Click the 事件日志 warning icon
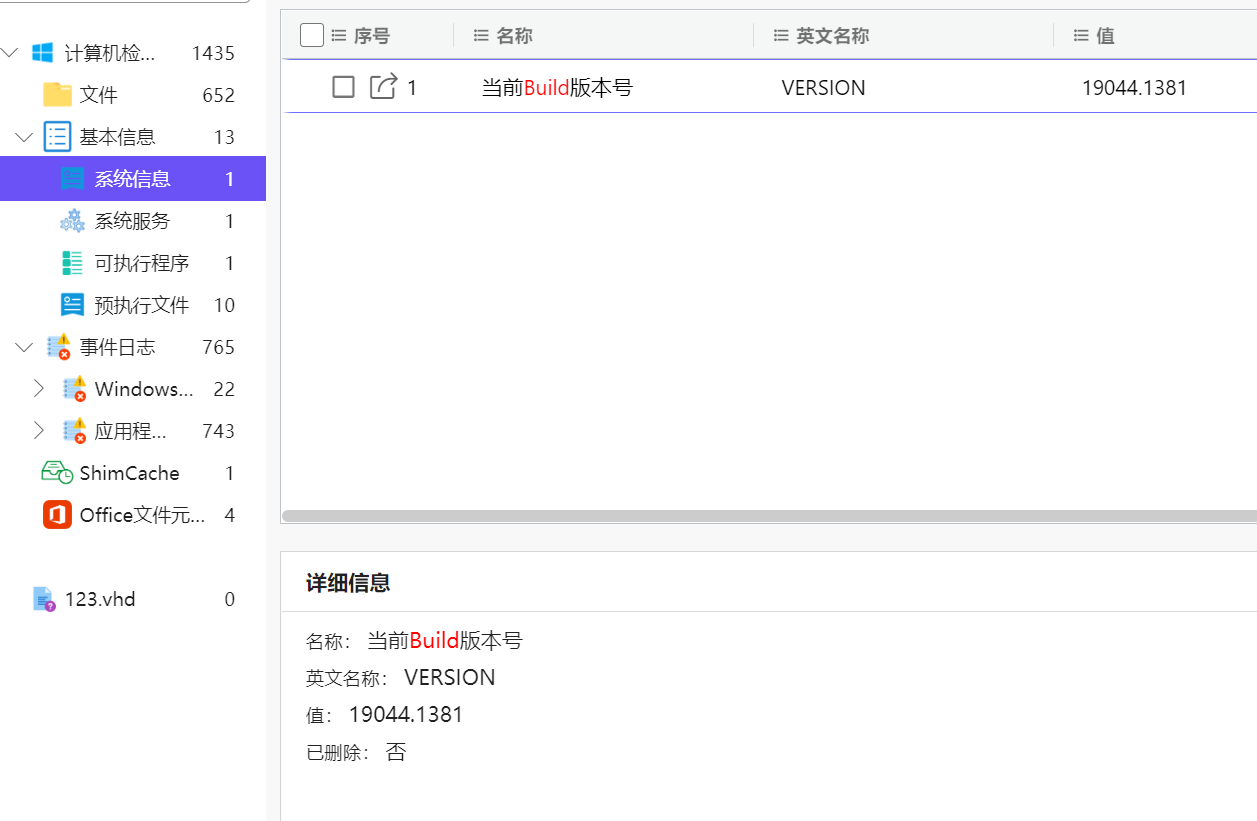Image resolution: width=1257 pixels, height=821 pixels. click(x=58, y=347)
